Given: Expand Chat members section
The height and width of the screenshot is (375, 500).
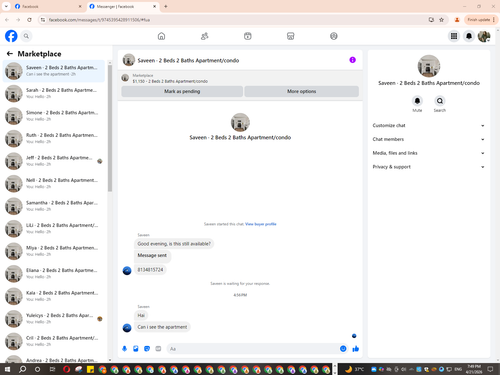Looking at the screenshot, I should tap(428, 139).
